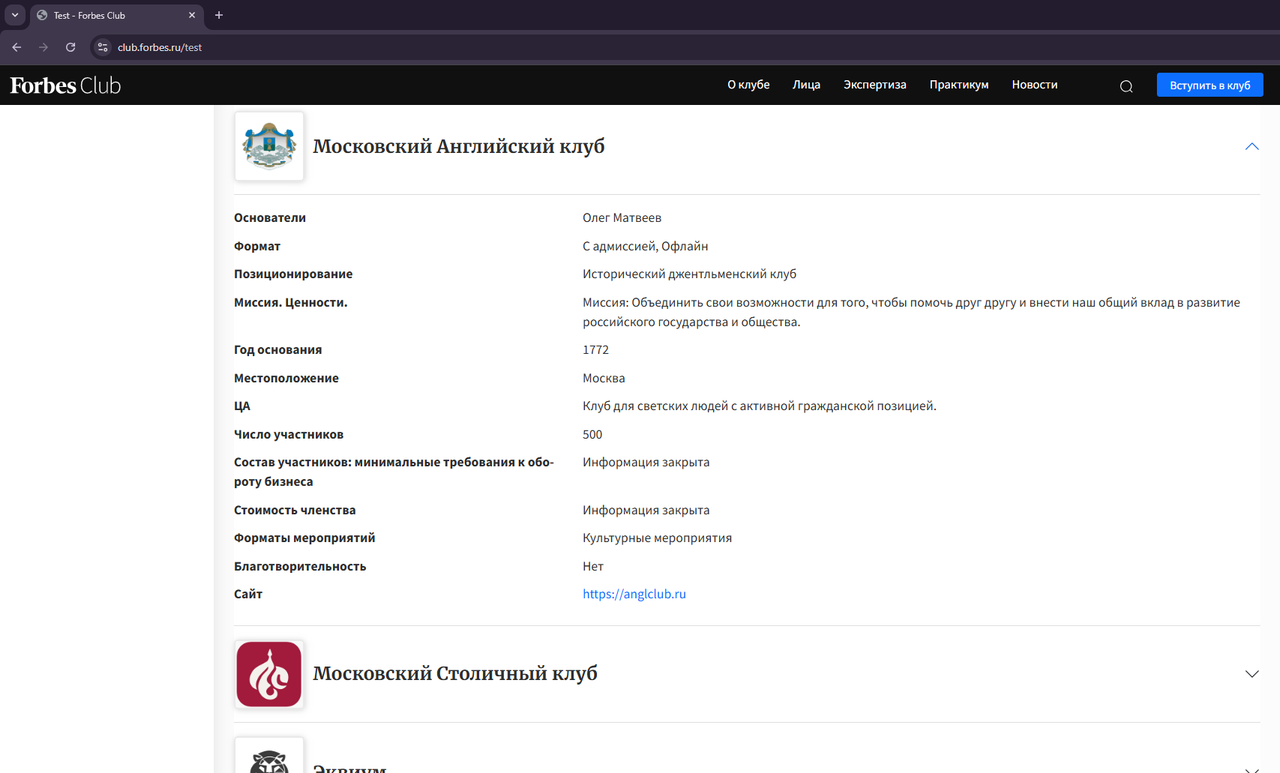Open the site info icon in address bar
Screen dimensions: 1280x773
102,47
